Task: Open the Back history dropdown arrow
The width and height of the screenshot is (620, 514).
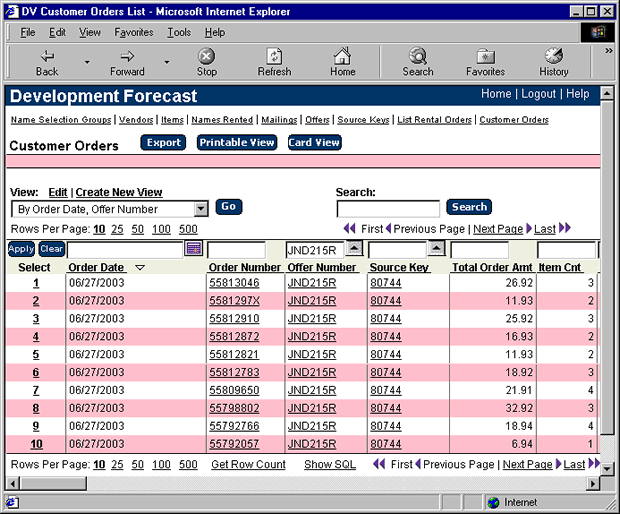Action: point(87,62)
